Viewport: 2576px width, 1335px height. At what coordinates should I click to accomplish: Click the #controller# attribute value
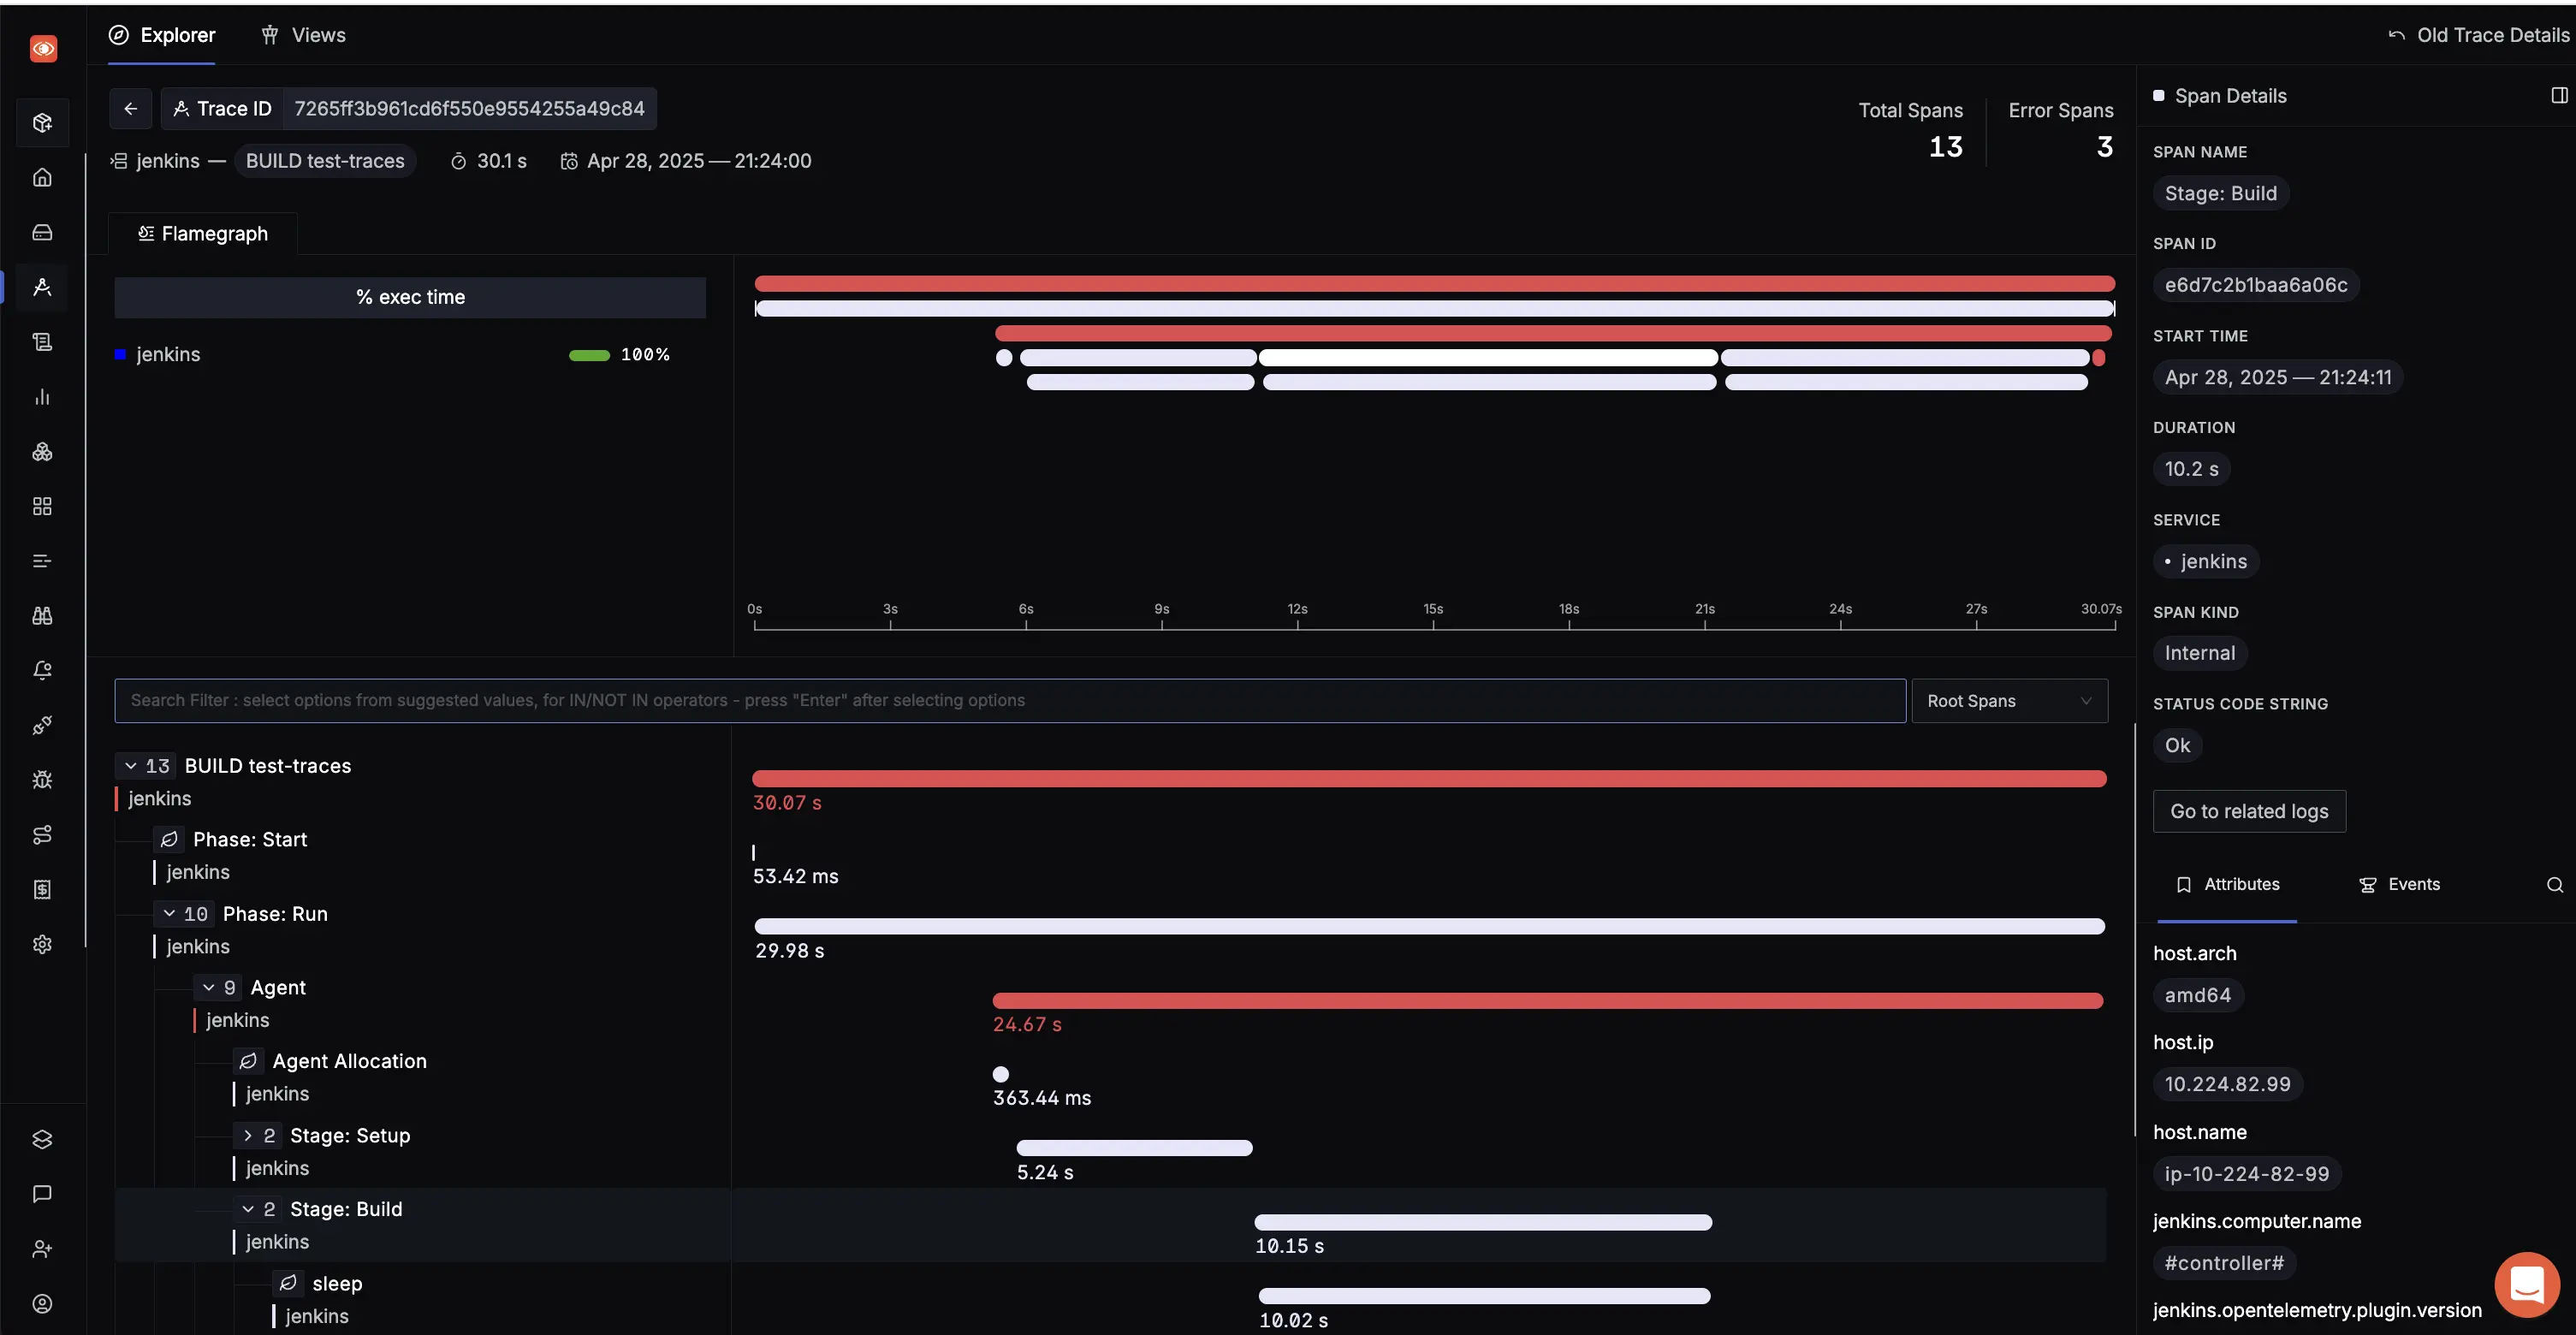click(2224, 1264)
